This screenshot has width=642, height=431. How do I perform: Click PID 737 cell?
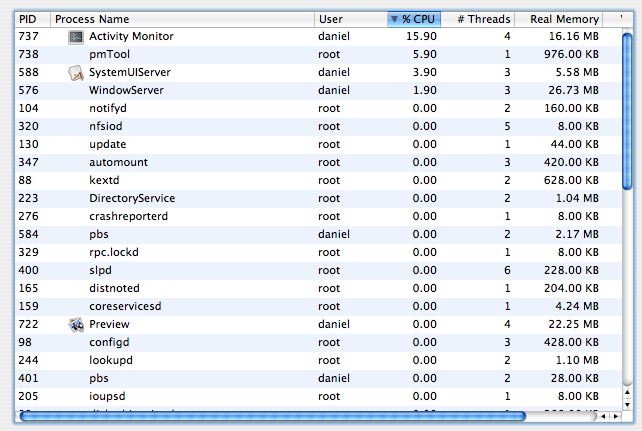click(x=28, y=36)
